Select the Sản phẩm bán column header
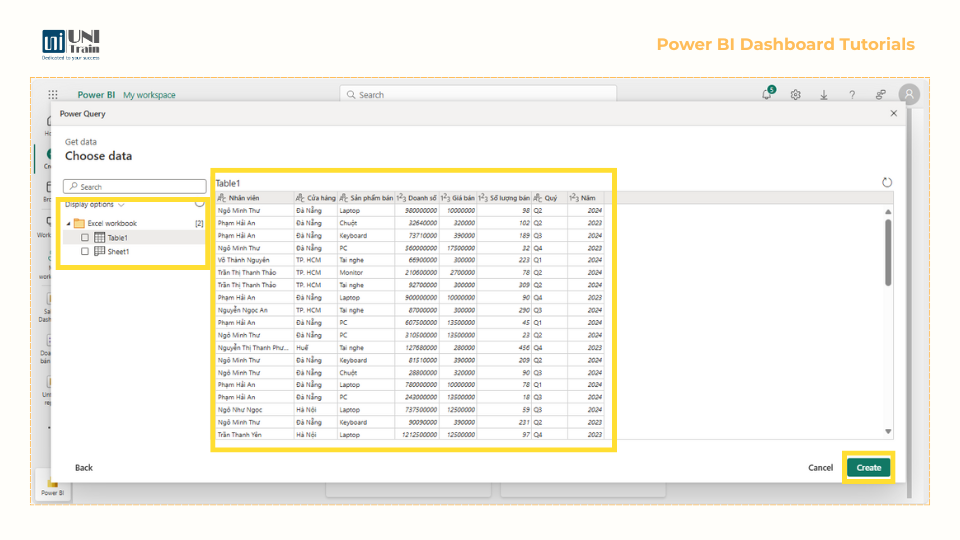Viewport: 960px width, 540px height. tap(367, 198)
